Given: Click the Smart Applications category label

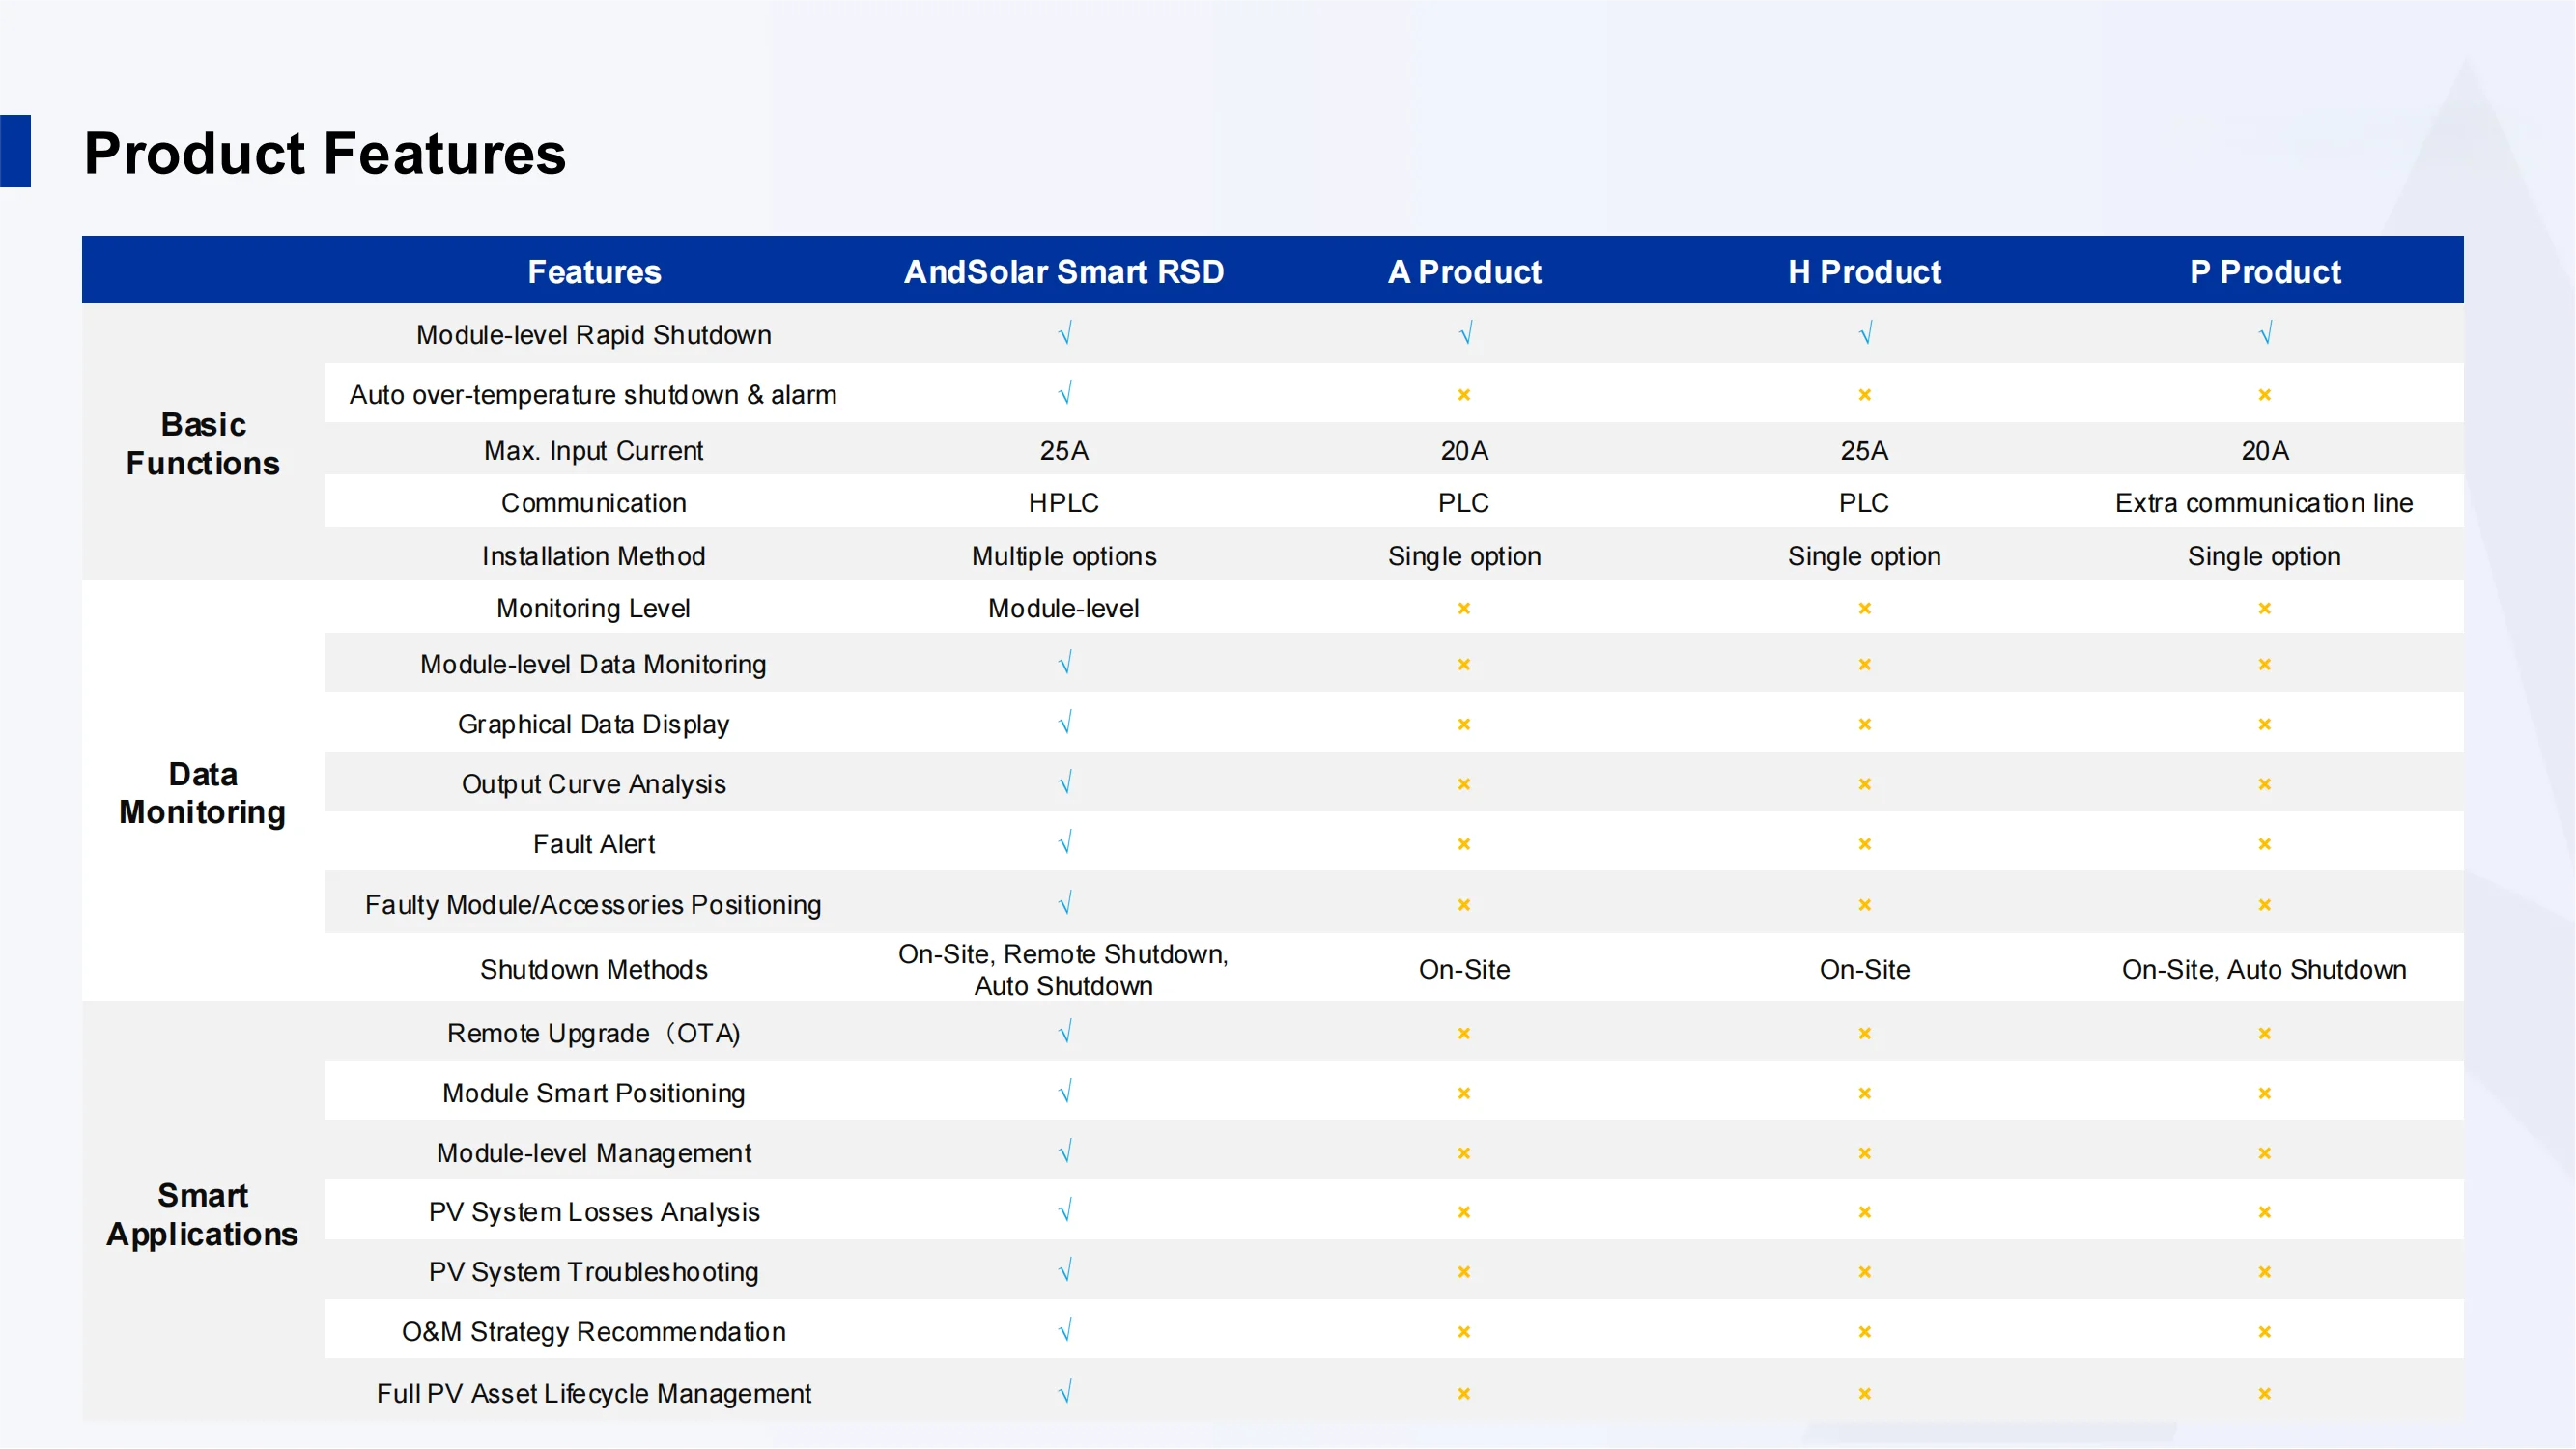Looking at the screenshot, I should [x=203, y=1214].
